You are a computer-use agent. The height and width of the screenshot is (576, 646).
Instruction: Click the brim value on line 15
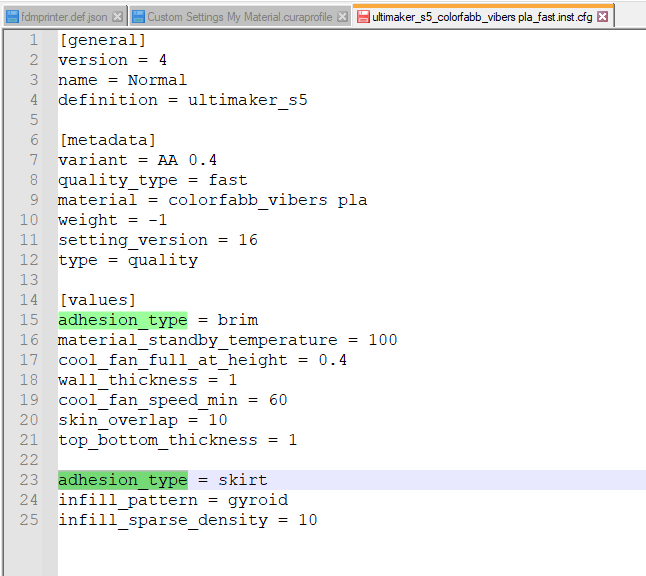click(237, 320)
